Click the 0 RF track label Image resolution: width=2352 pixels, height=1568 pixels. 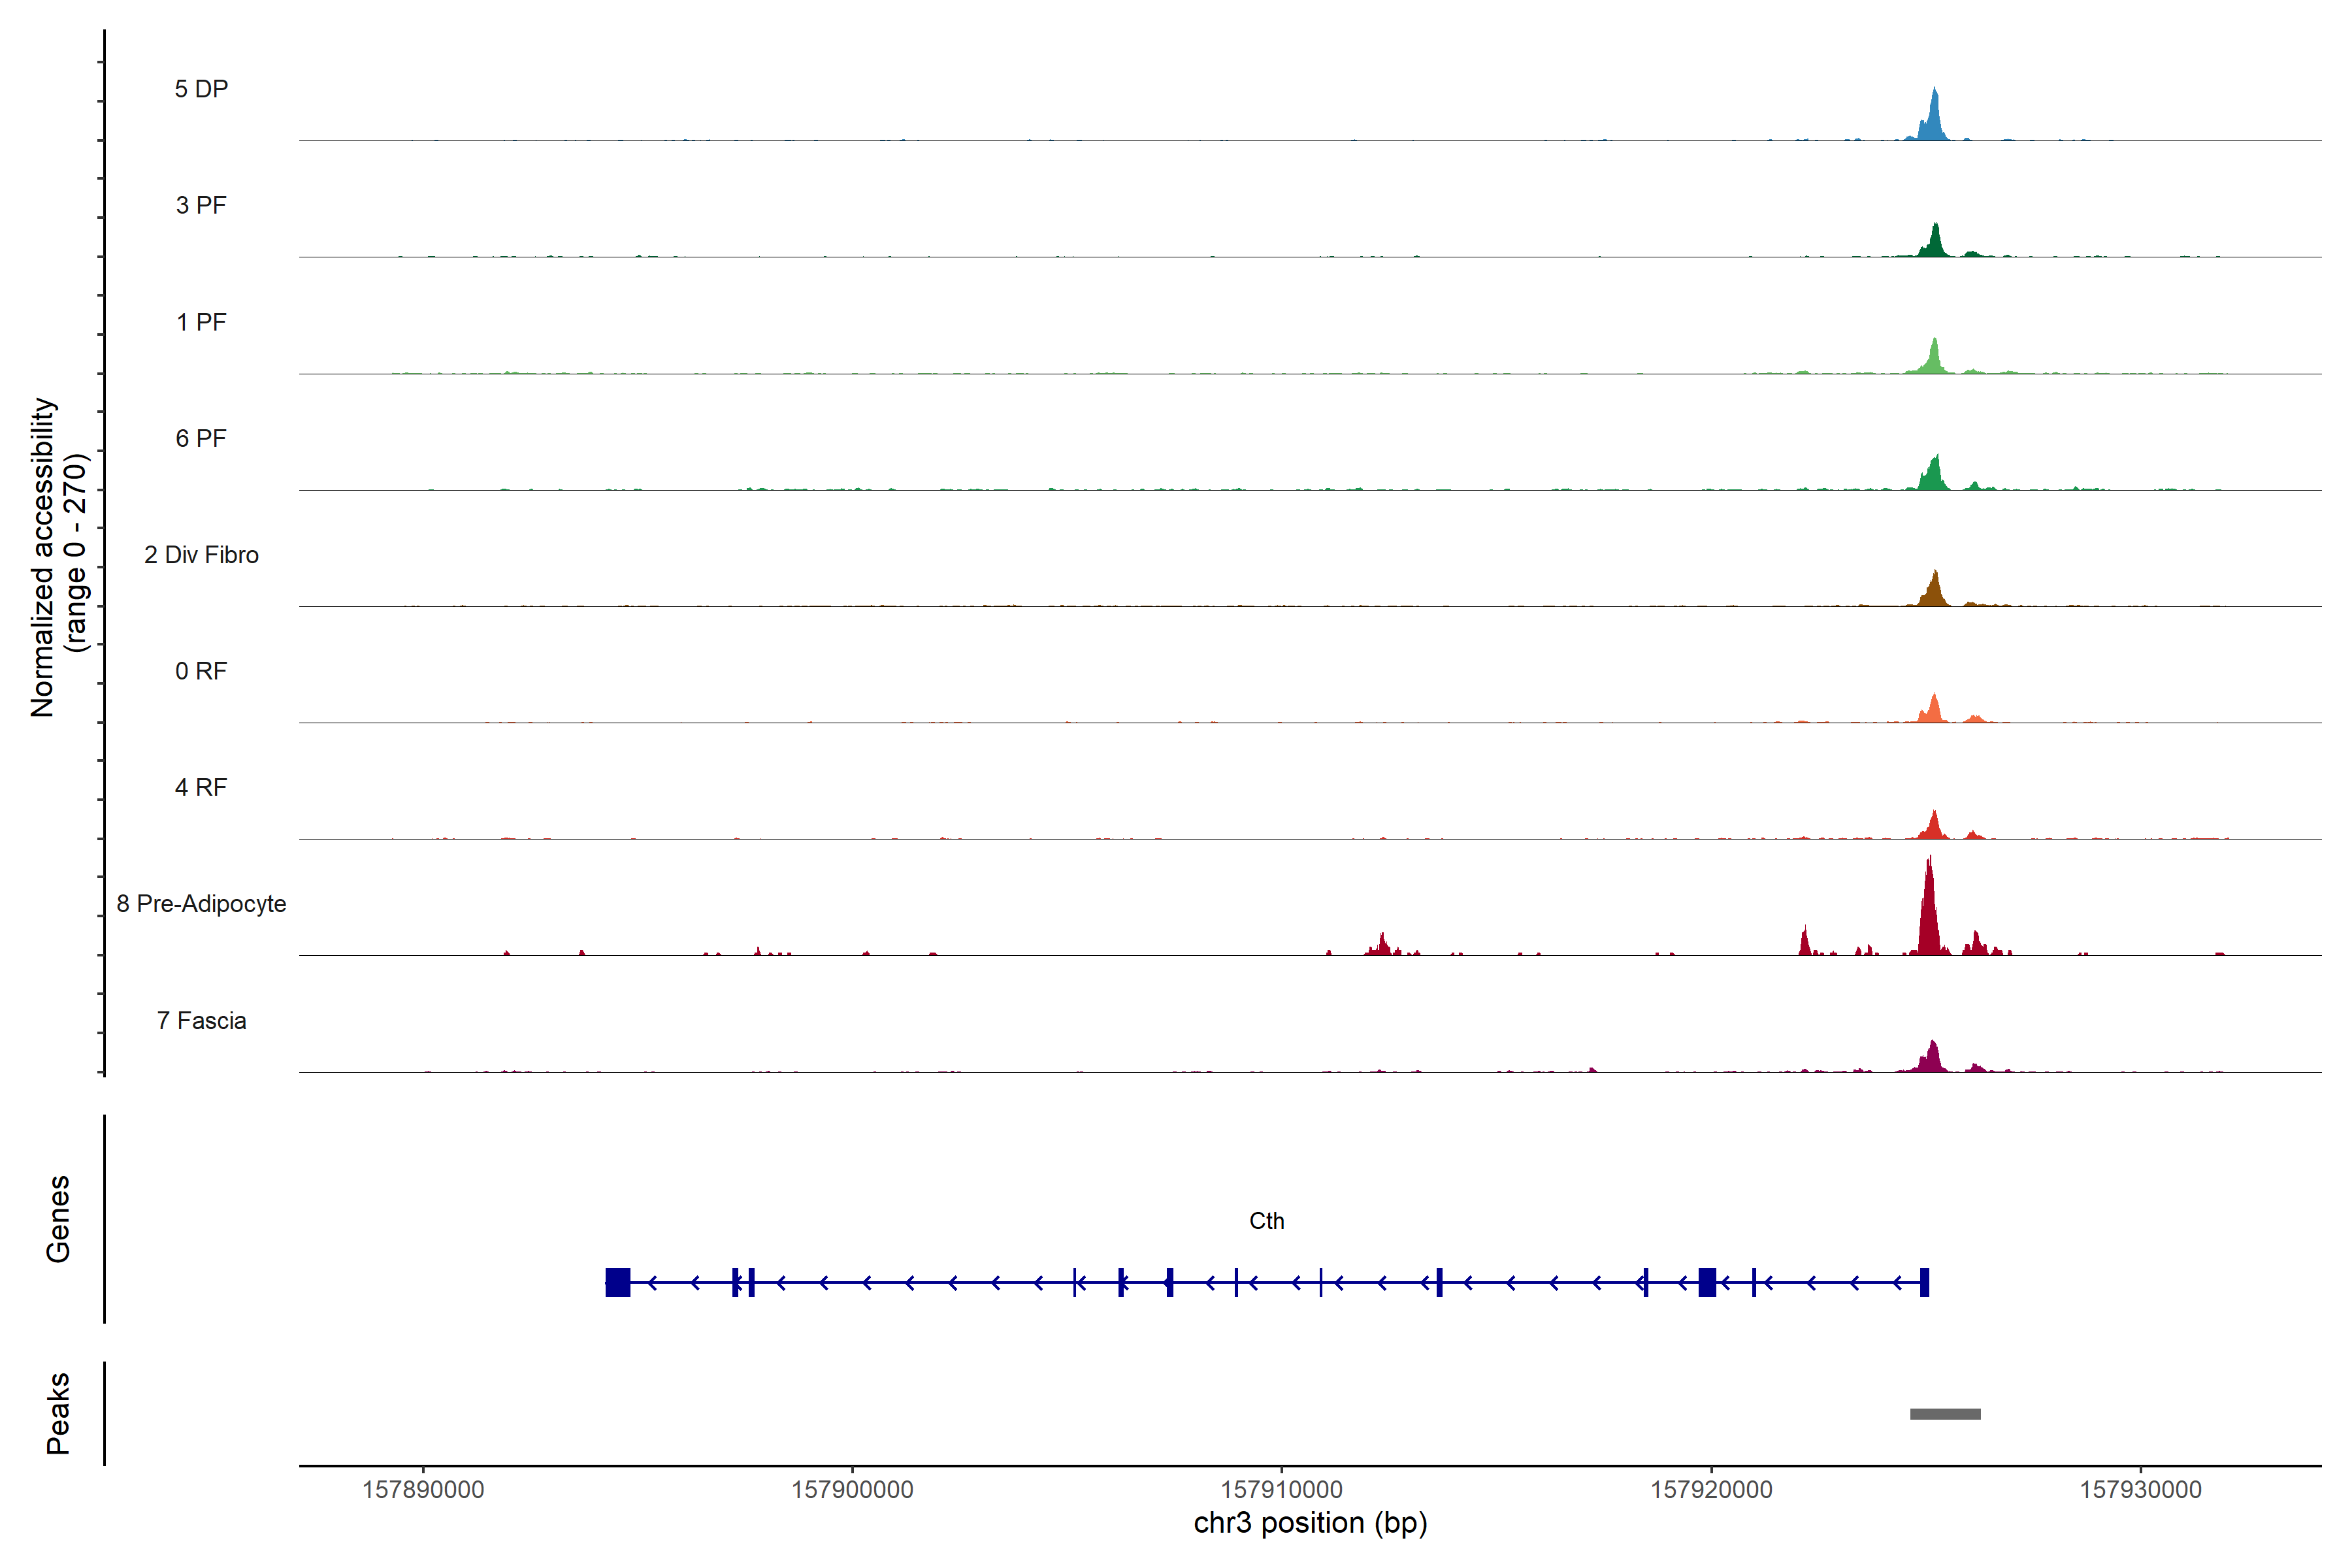pos(201,671)
